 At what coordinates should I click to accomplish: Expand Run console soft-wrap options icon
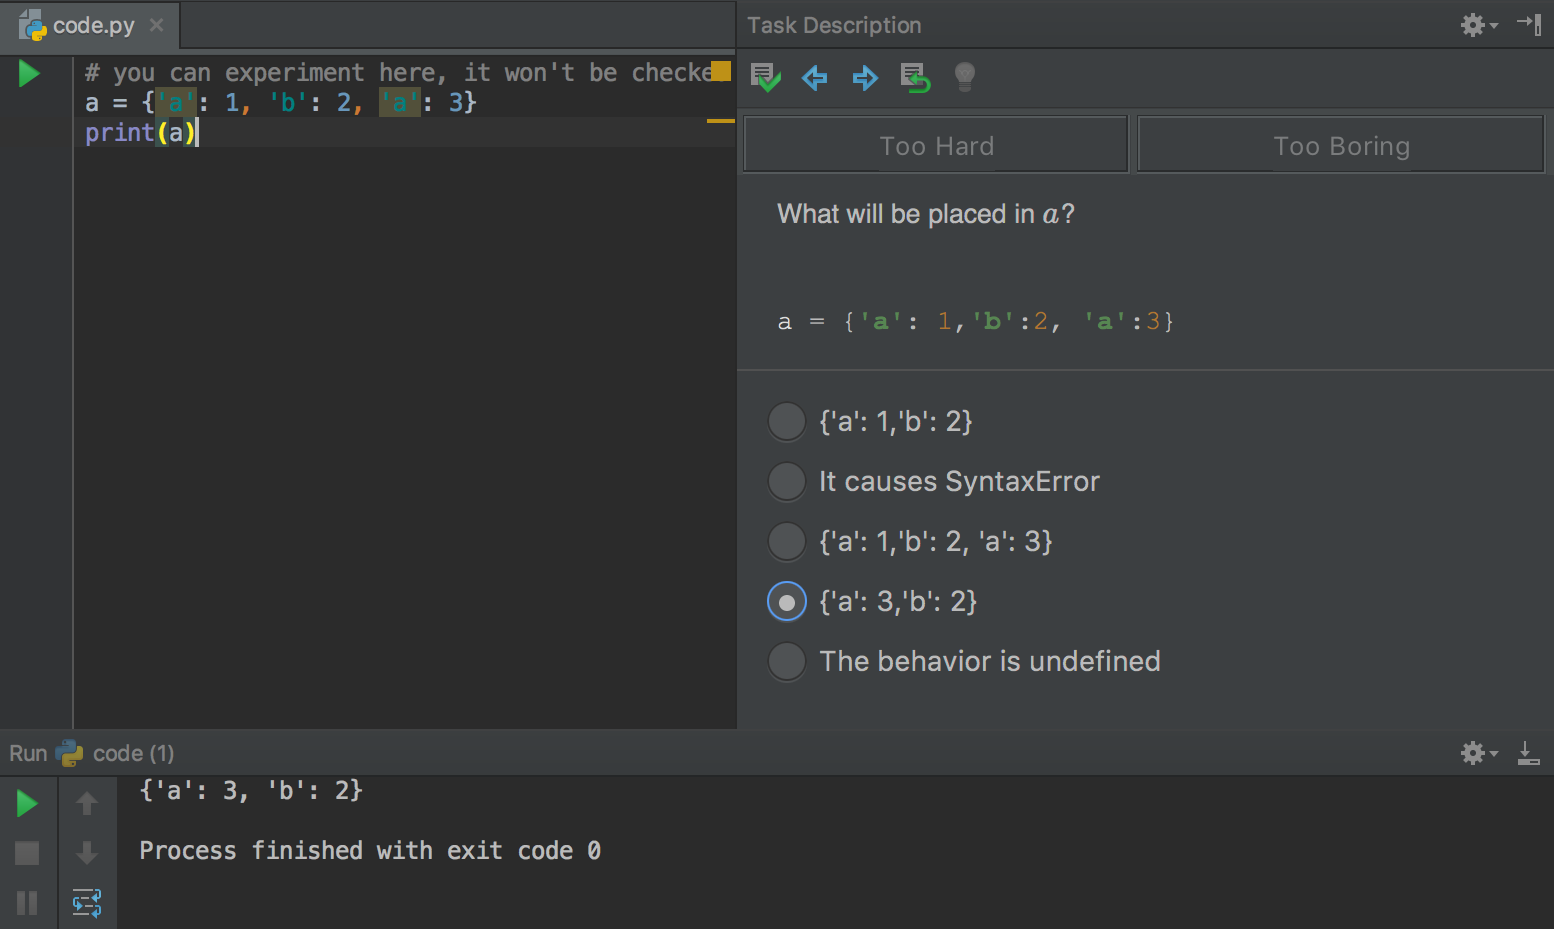tap(87, 903)
